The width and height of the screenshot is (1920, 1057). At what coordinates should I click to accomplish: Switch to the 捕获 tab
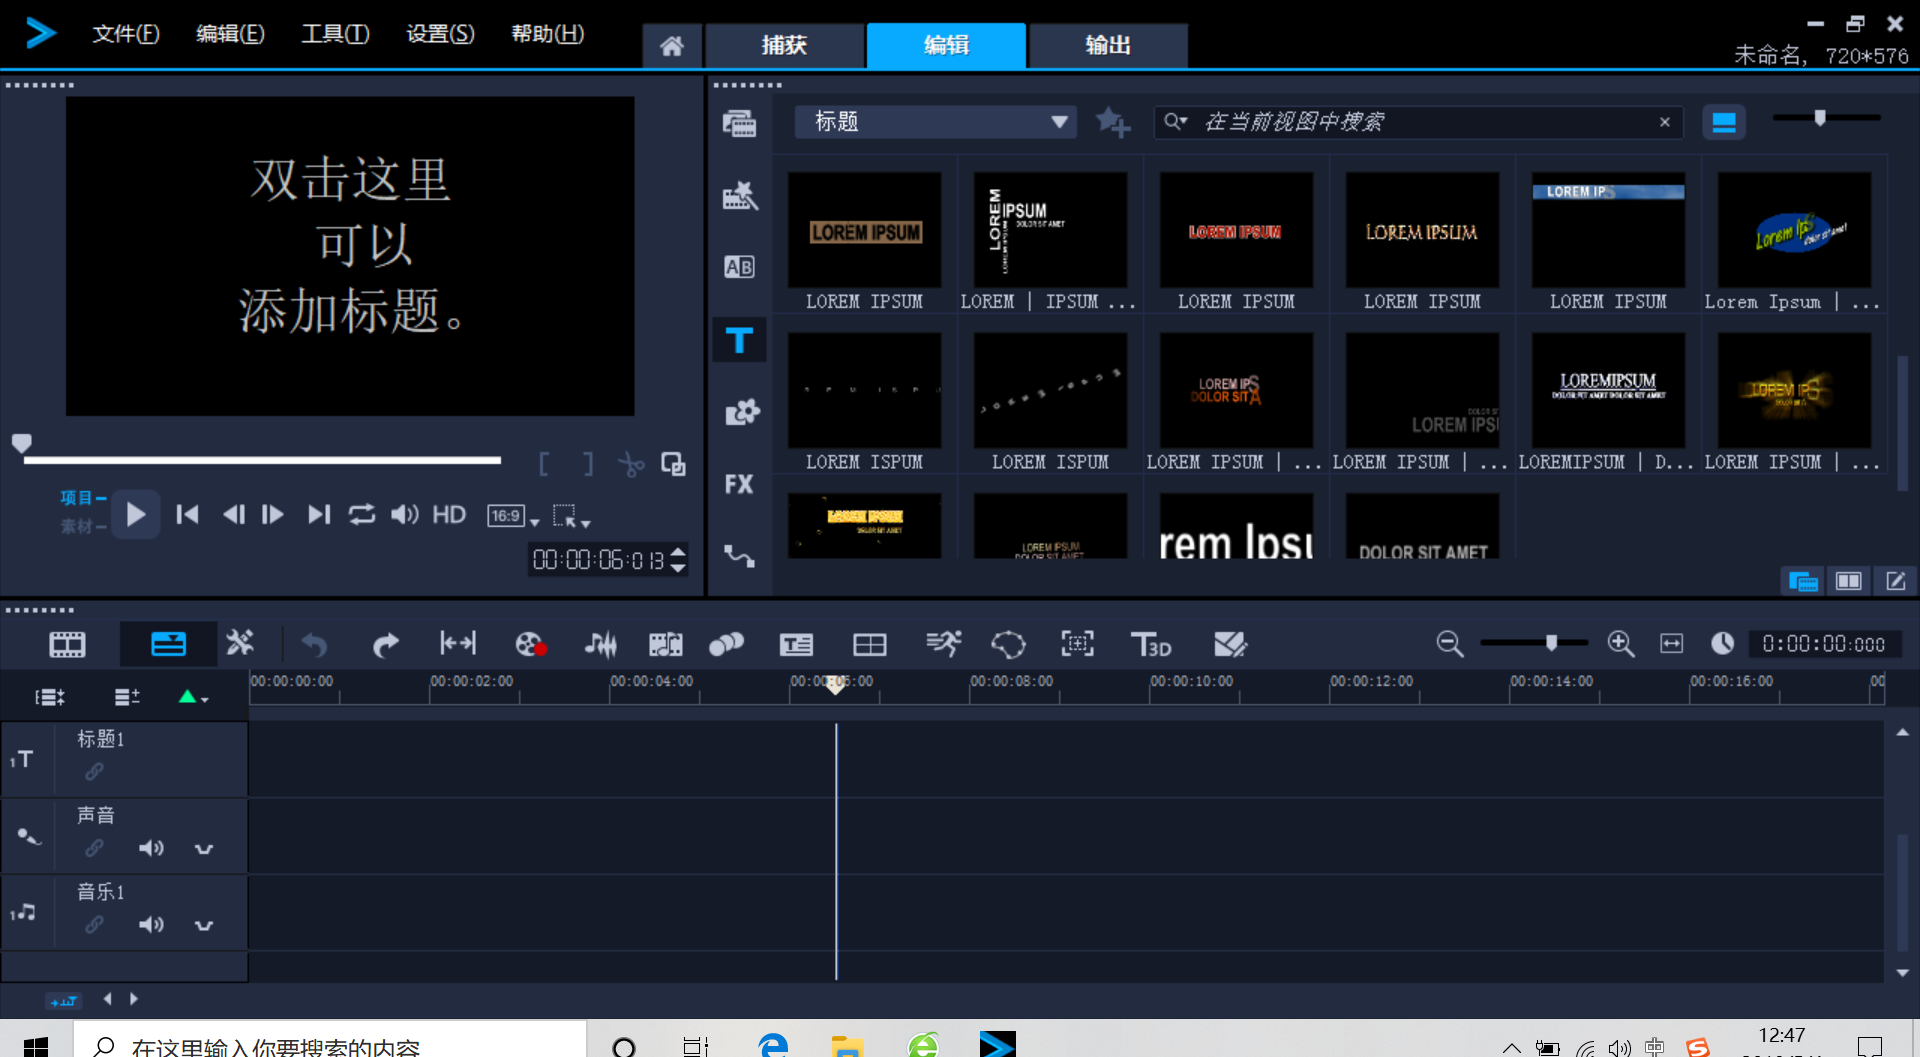784,45
